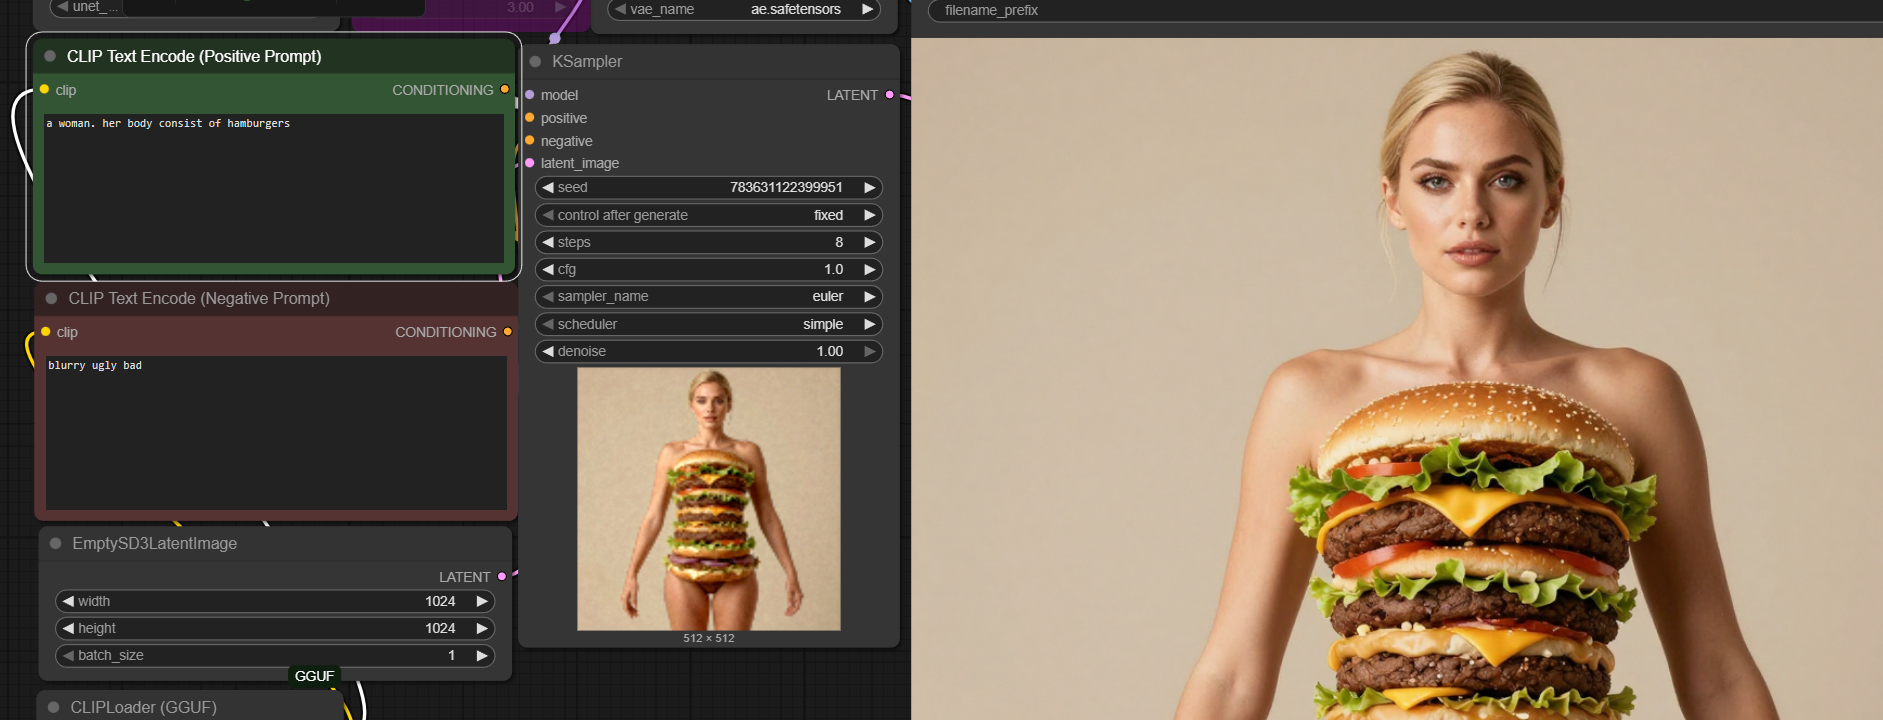Screen dimensions: 1883x720
Task: Decrease steps using the left arrow
Action: point(548,242)
